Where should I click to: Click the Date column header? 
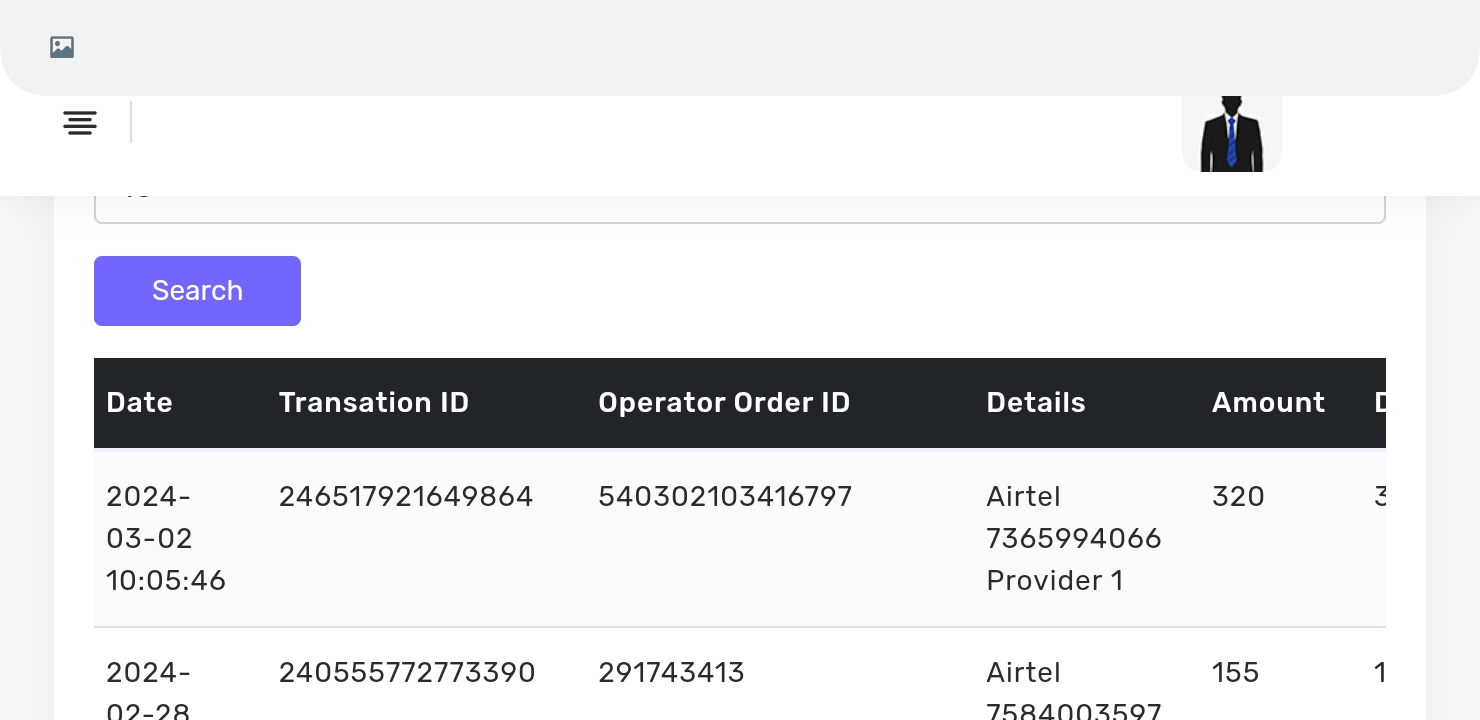click(x=139, y=403)
